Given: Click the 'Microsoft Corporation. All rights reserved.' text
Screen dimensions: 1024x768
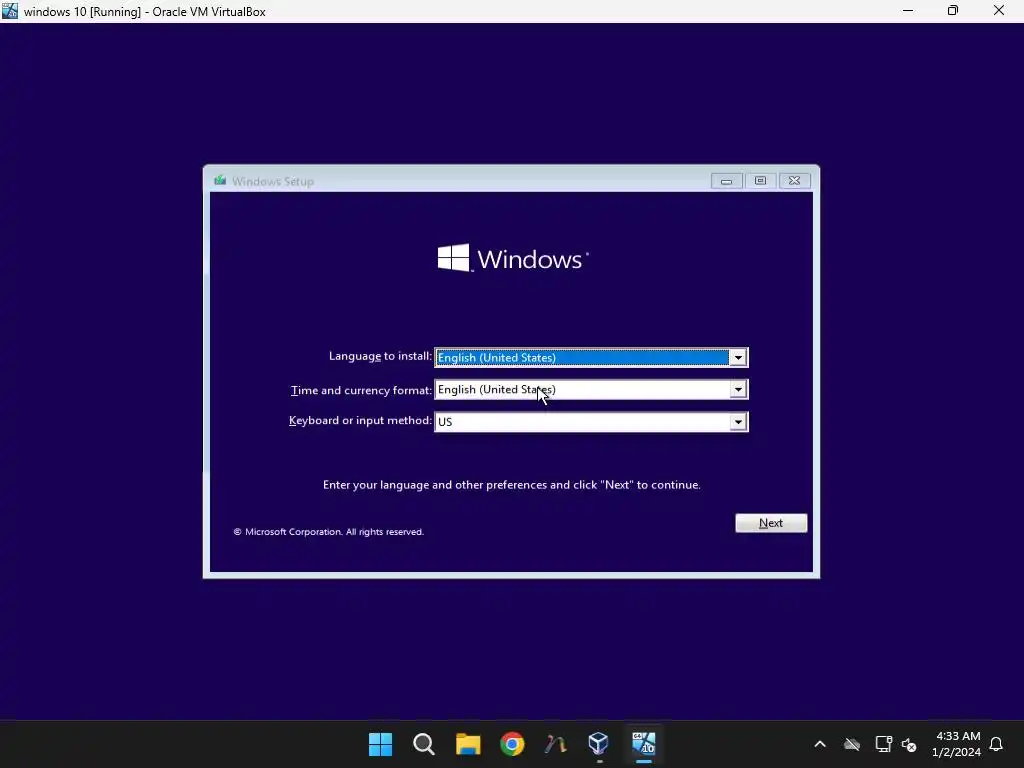Looking at the screenshot, I should 328,532.
